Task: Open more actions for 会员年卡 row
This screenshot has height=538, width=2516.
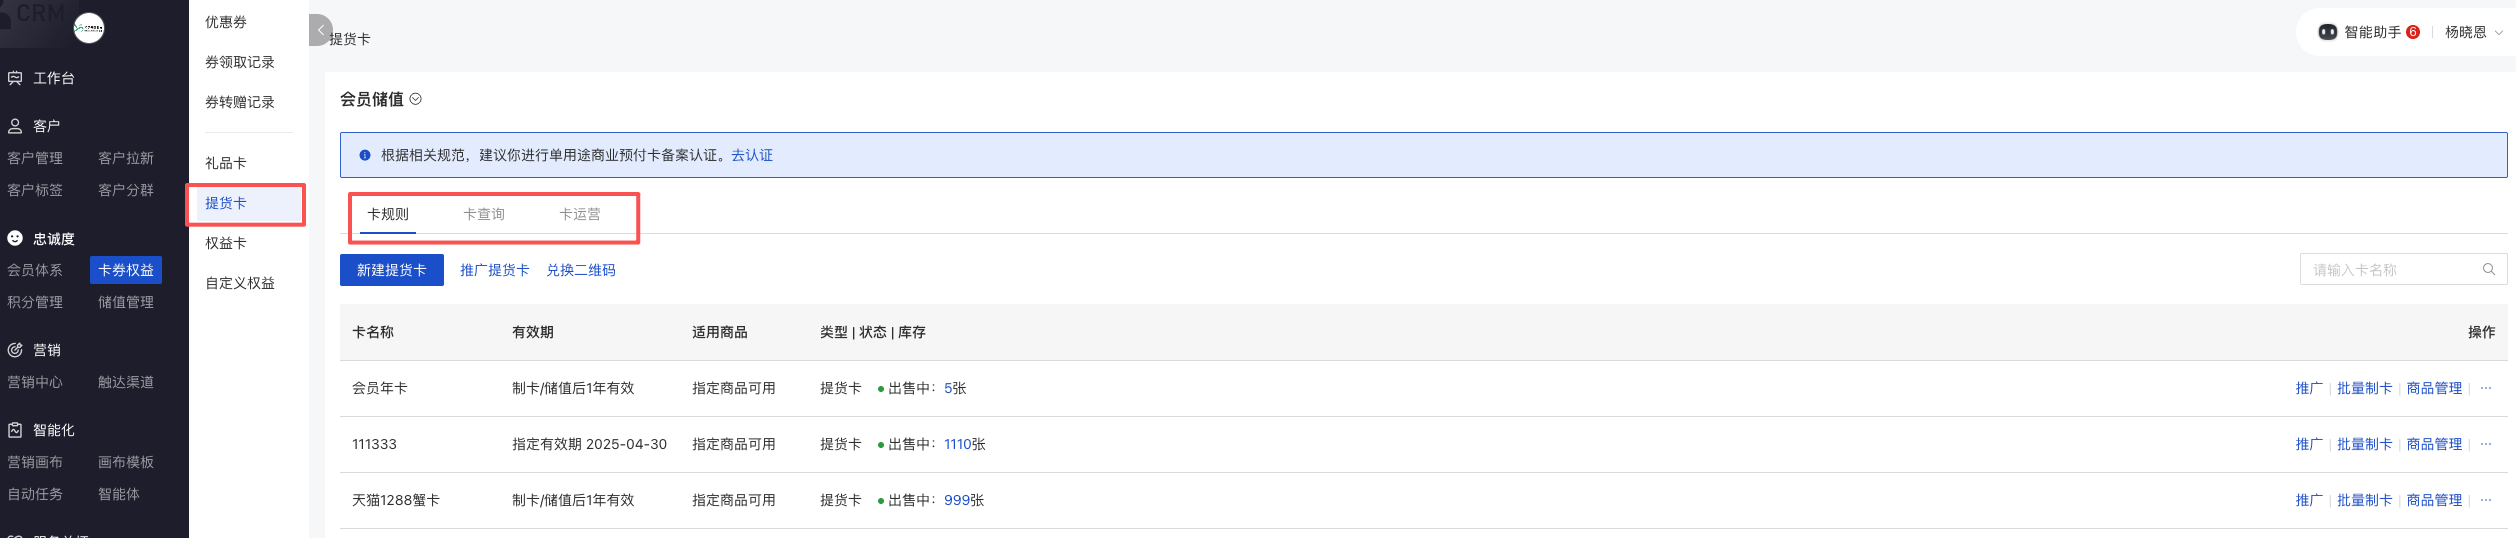Action: pyautogui.click(x=2485, y=388)
